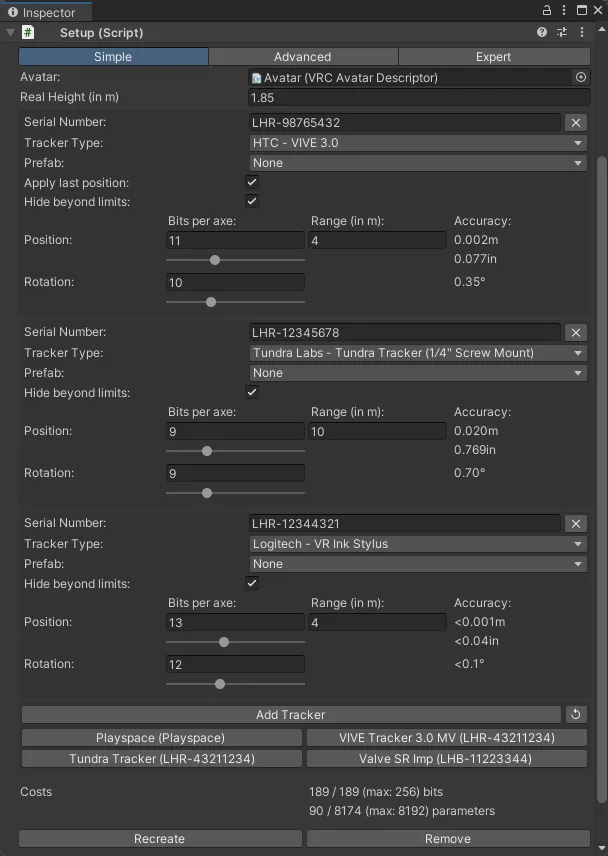Add Tundra Tracker (LHR-43211234)
This screenshot has width=608, height=856.
click(162, 758)
